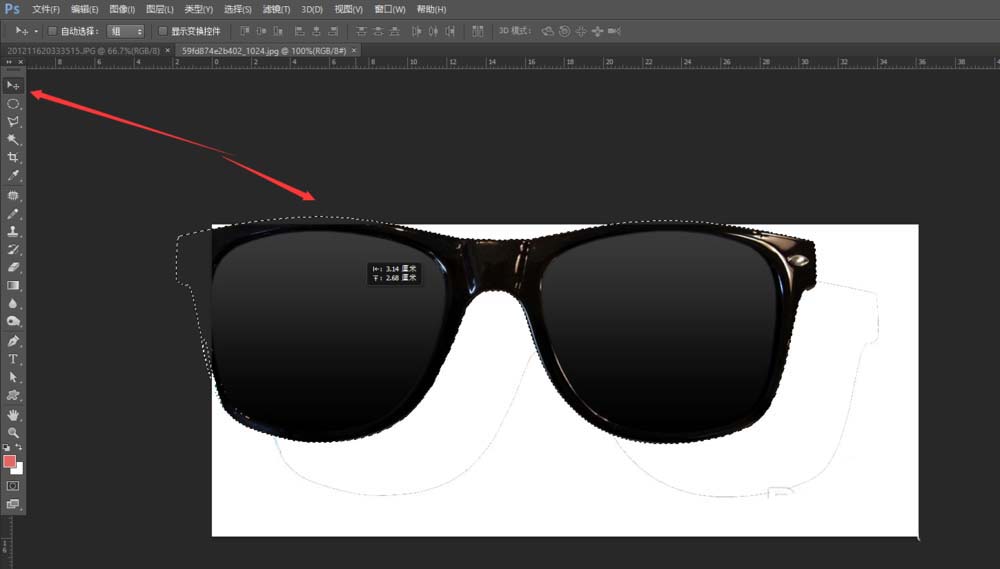Pick the Clone Stamp tool
The image size is (1000, 569).
pos(14,231)
